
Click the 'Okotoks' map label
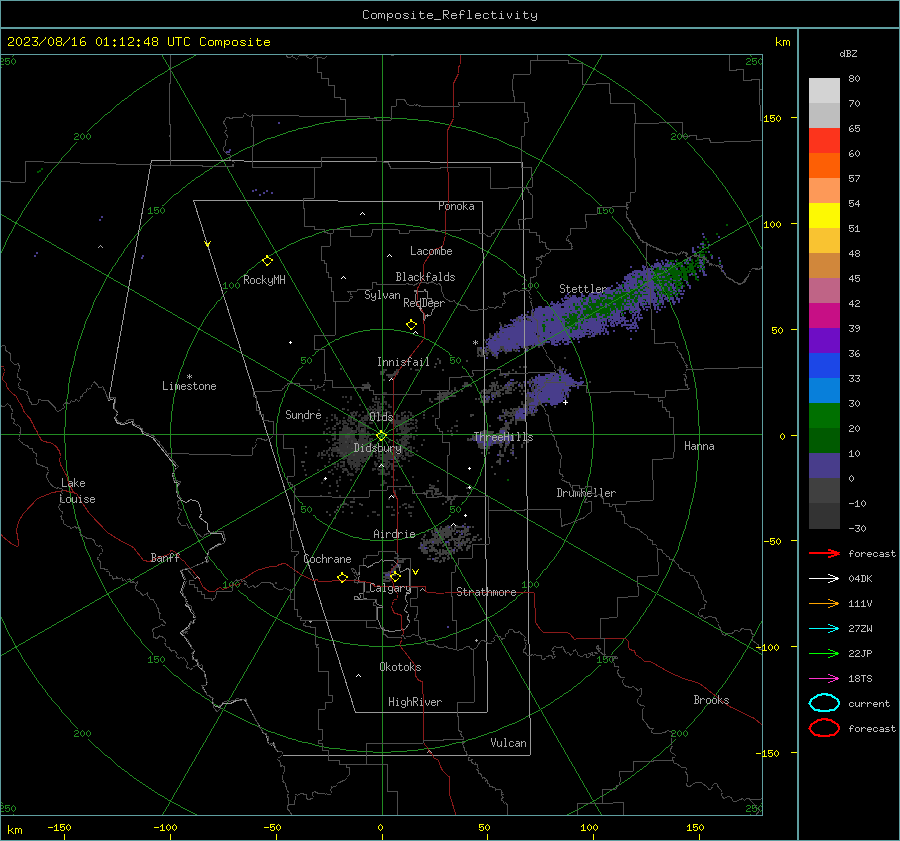400,667
